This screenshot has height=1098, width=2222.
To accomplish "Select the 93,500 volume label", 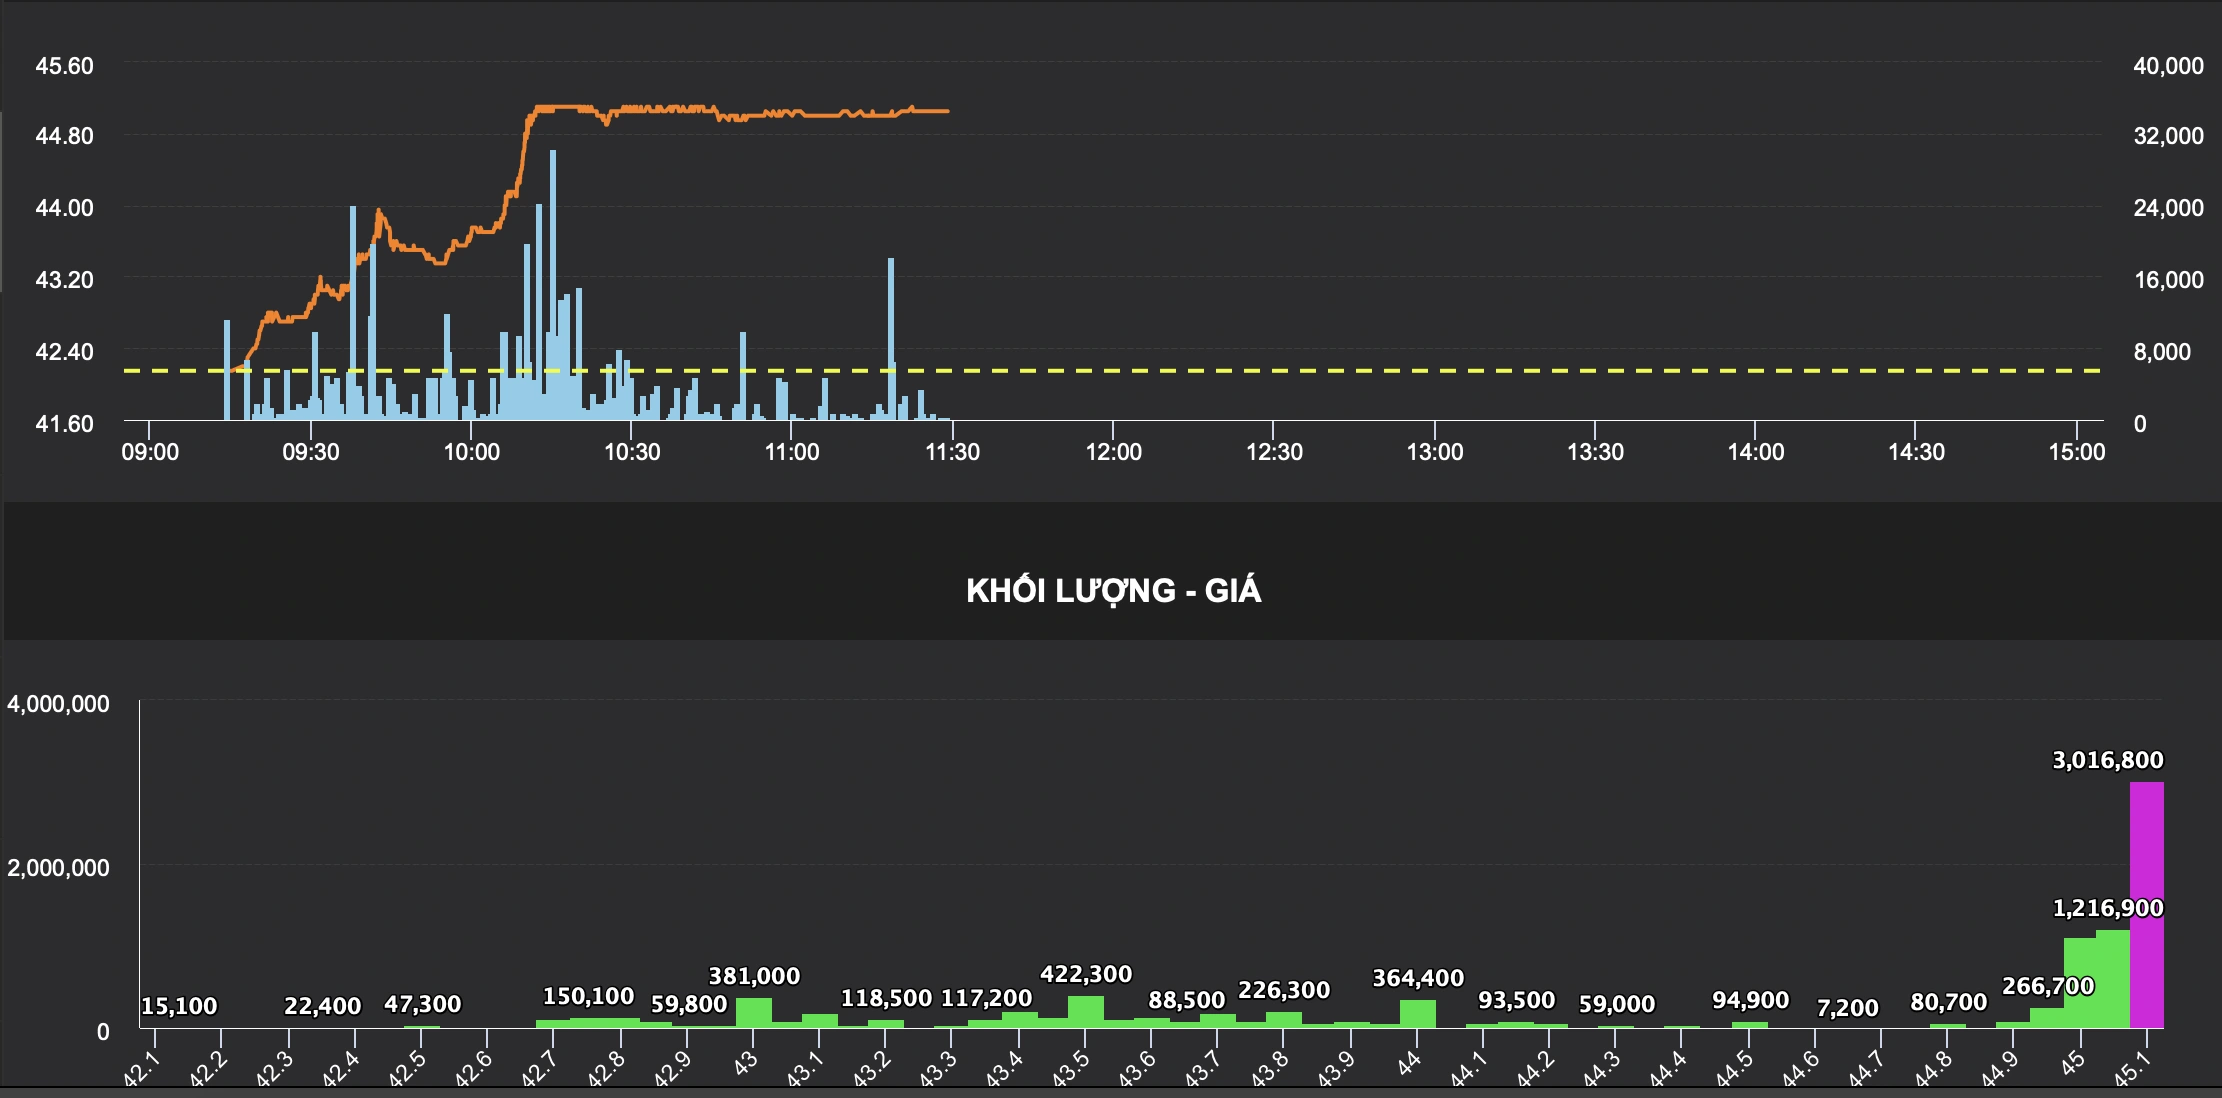I will click(1517, 1000).
